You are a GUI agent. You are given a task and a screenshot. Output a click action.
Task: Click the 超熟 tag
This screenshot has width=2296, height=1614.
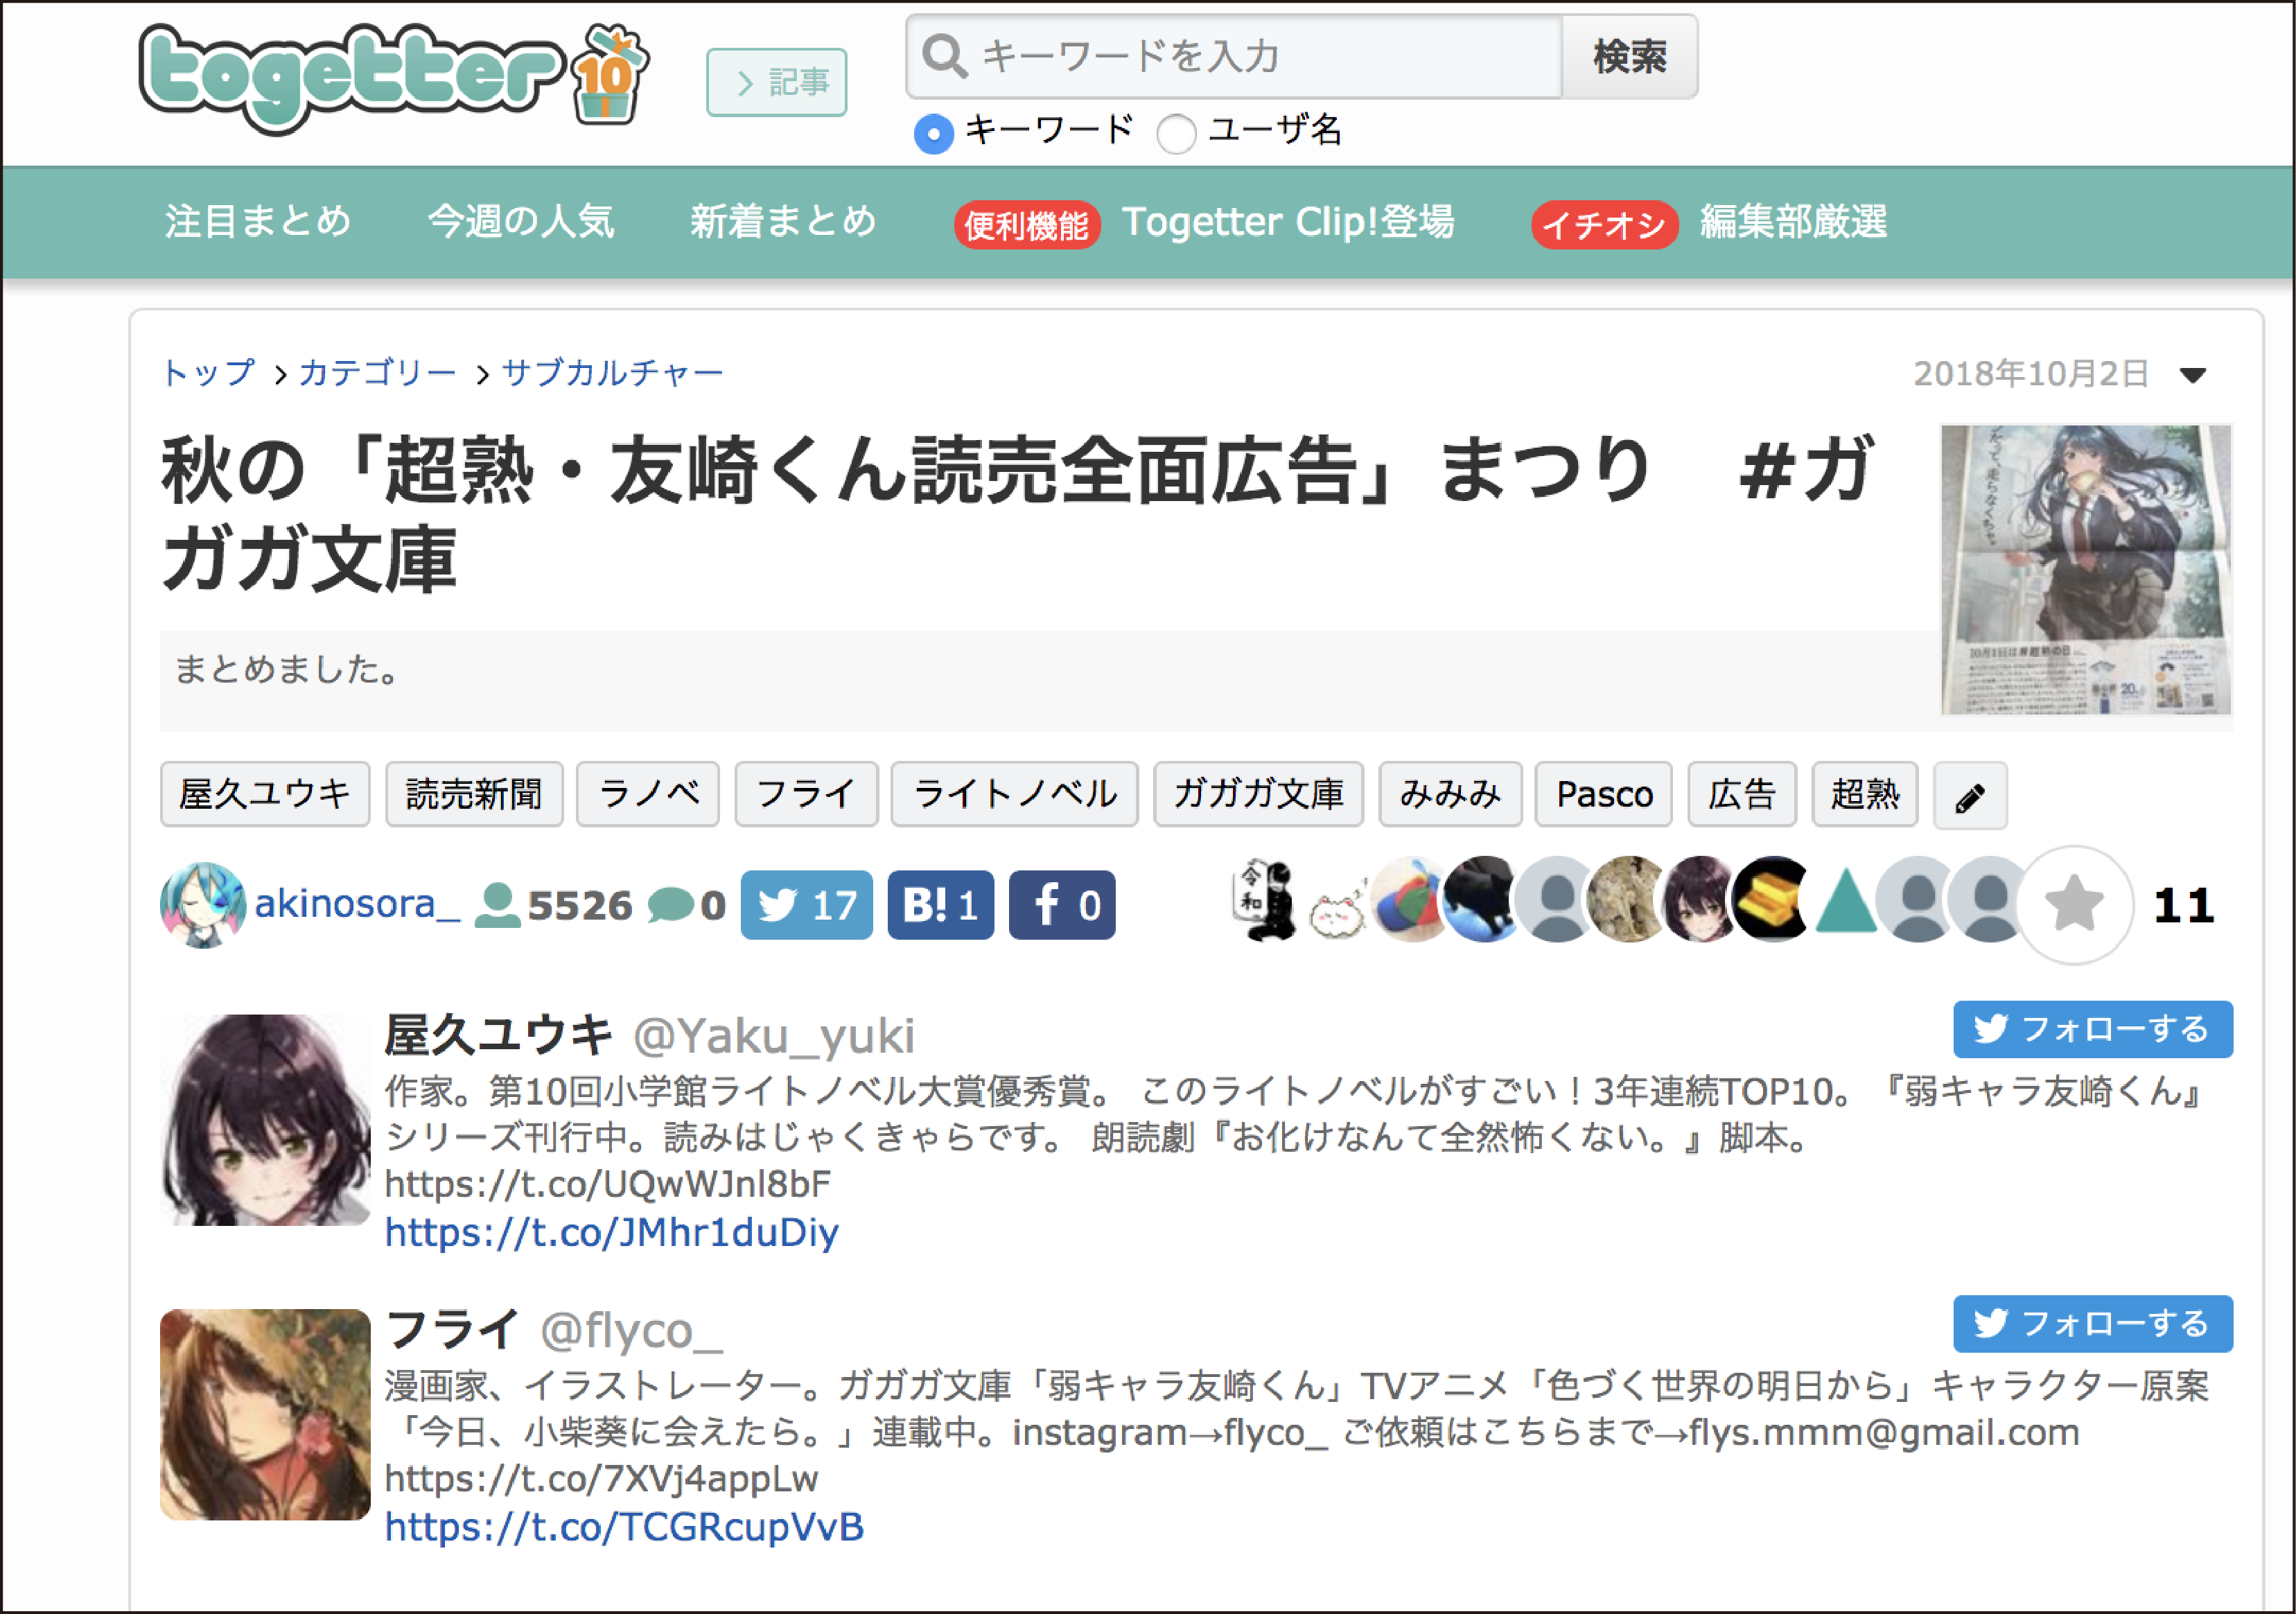click(1865, 795)
